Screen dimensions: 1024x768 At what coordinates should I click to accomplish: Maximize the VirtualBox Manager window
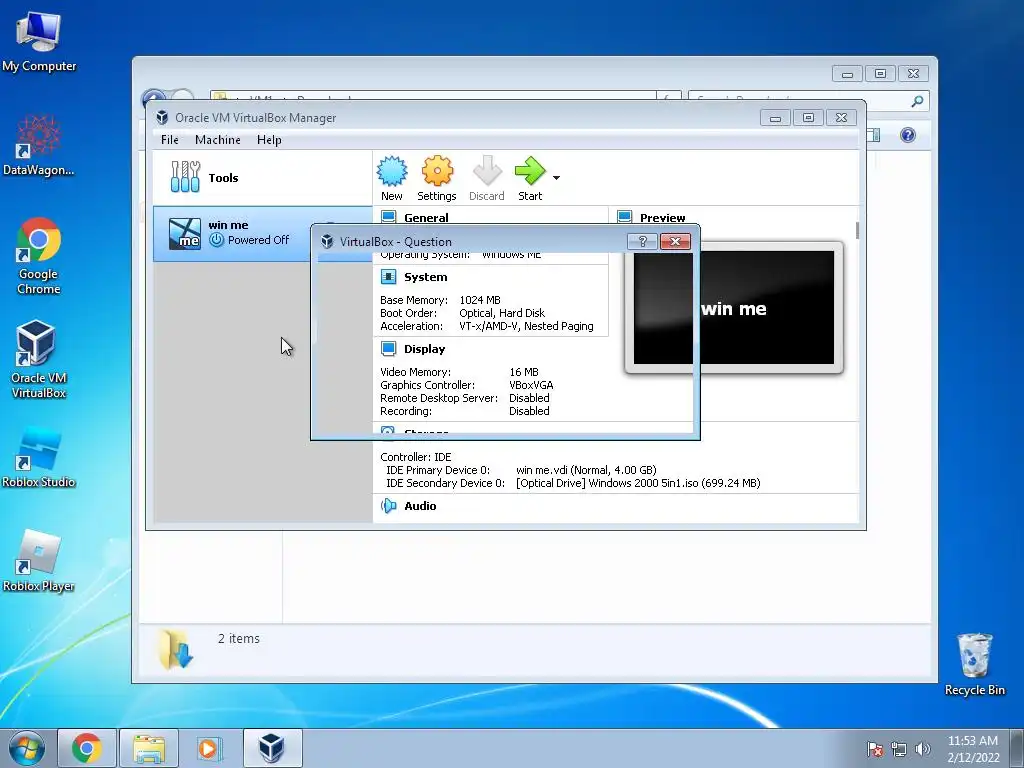tap(808, 118)
